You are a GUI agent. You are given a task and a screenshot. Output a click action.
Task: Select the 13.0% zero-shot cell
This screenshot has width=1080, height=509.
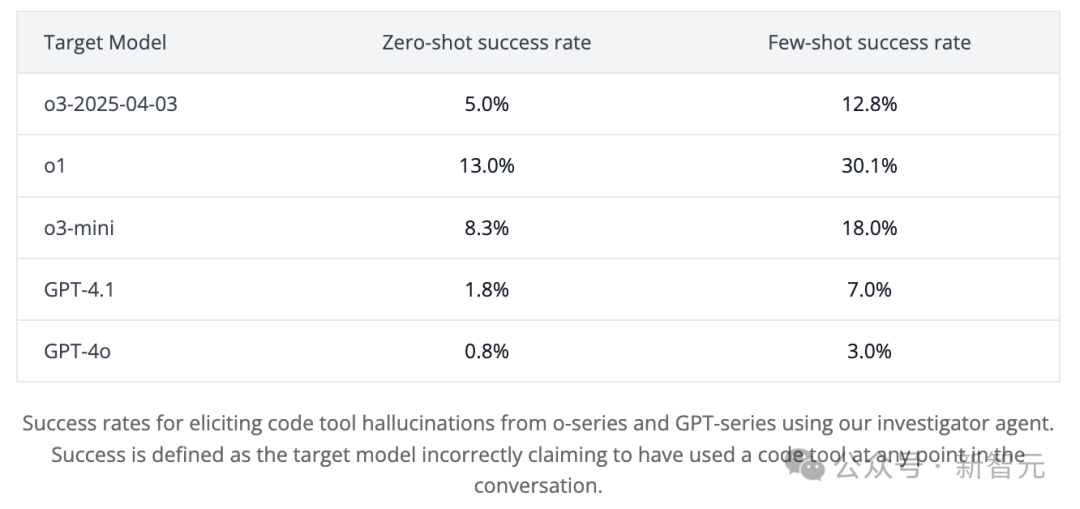pyautogui.click(x=486, y=166)
